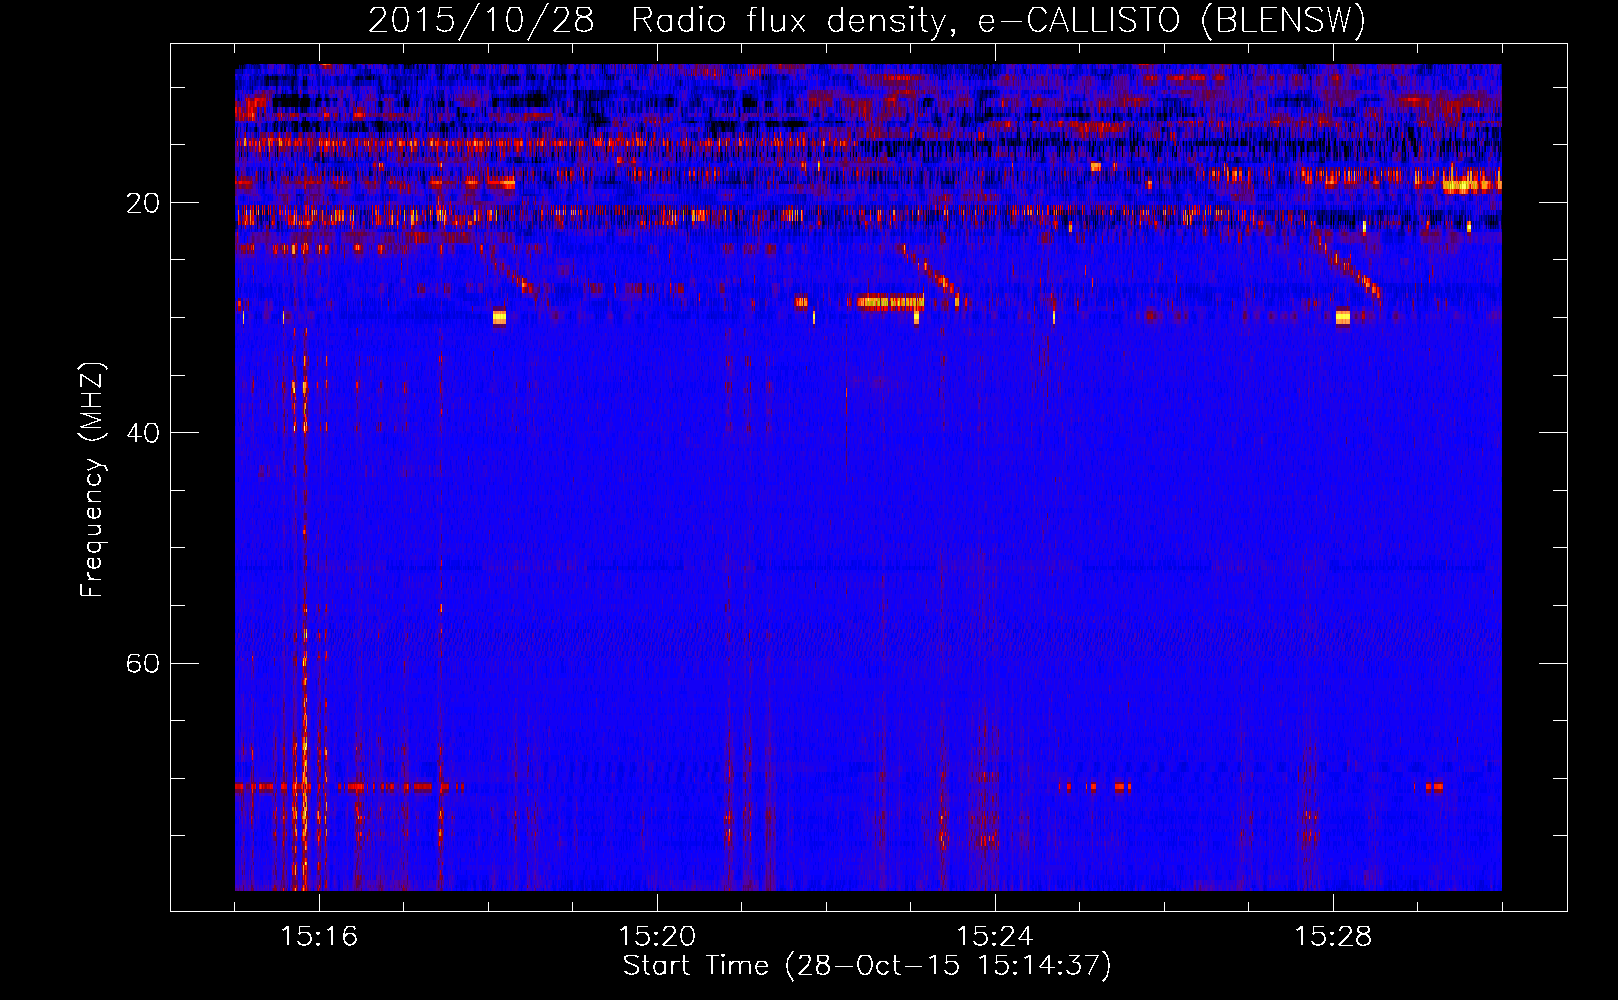The height and width of the screenshot is (1000, 1618).
Task: Click the 60 MHz frequency tick label
Action: (x=143, y=663)
